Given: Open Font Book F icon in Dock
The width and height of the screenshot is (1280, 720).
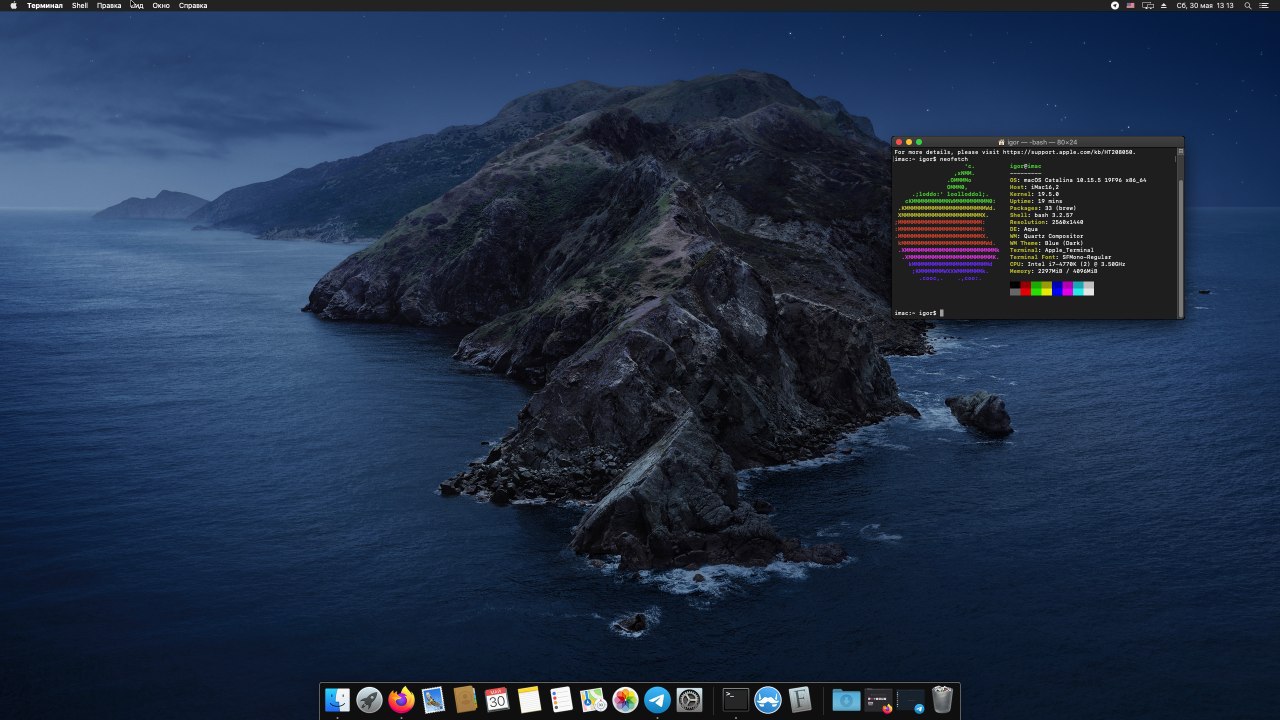Looking at the screenshot, I should [800, 700].
